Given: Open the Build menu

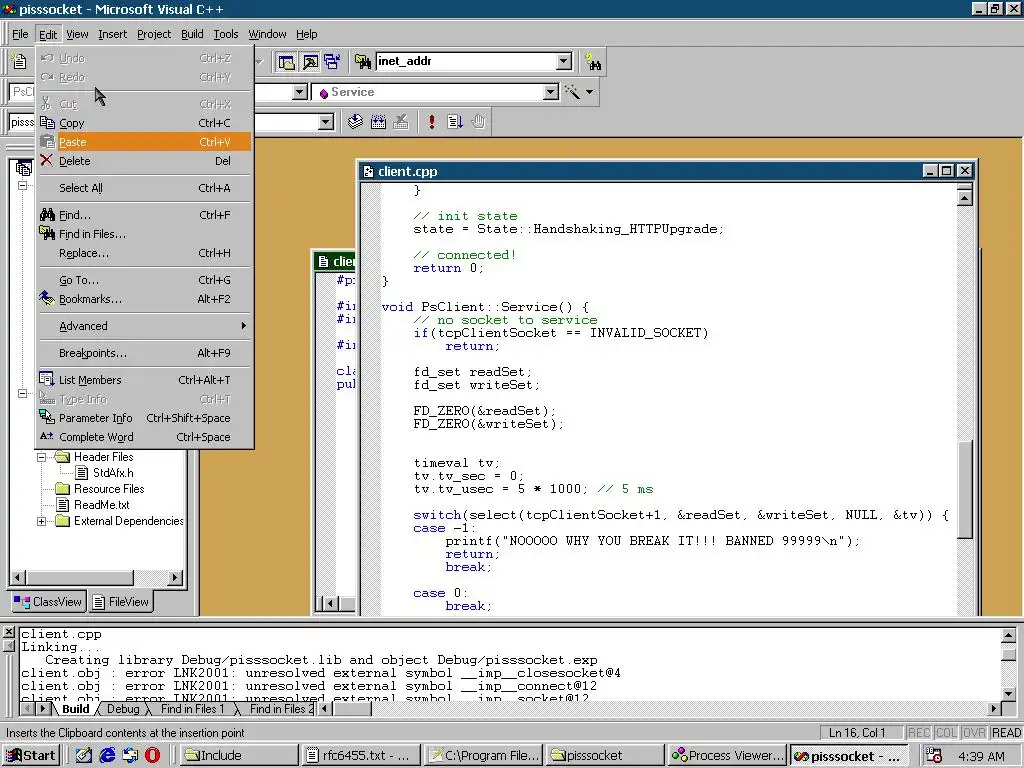Looking at the screenshot, I should pos(192,34).
